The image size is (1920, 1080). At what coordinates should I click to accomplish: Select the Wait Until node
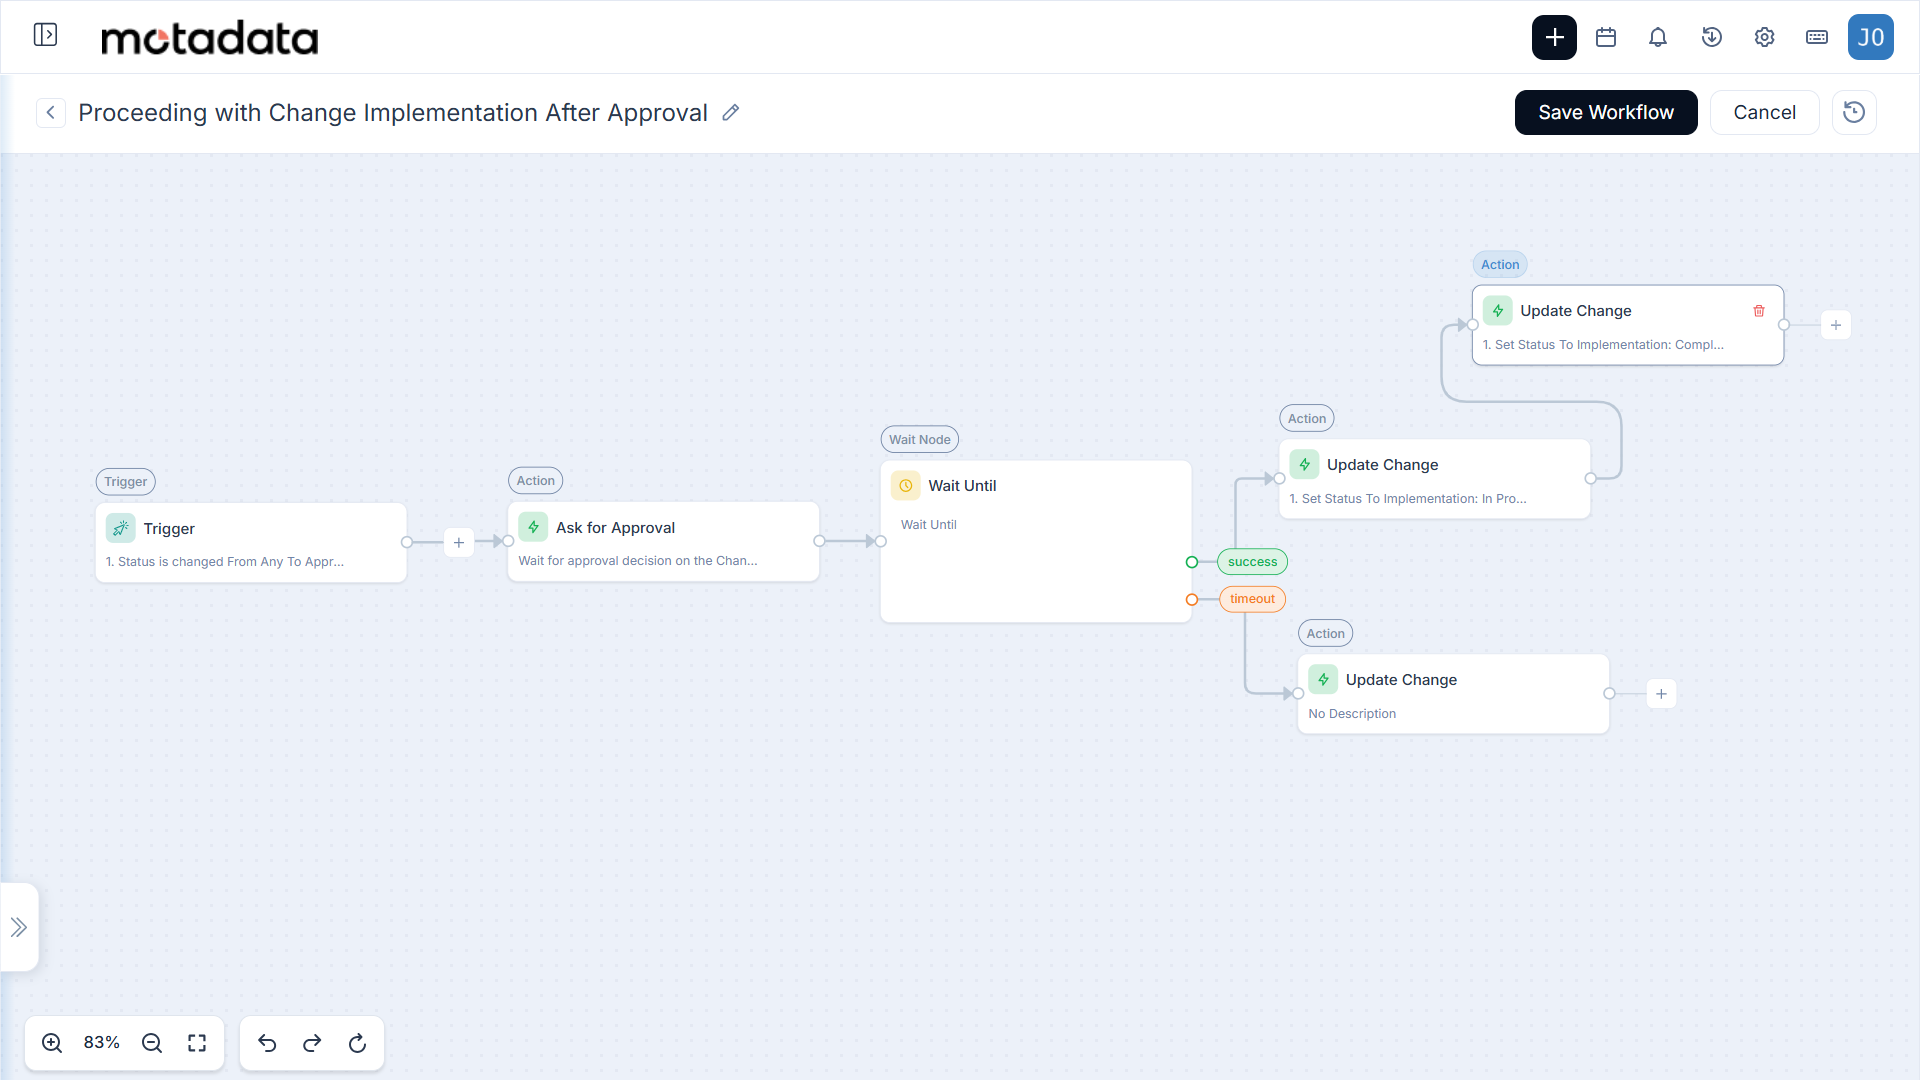tap(1036, 541)
